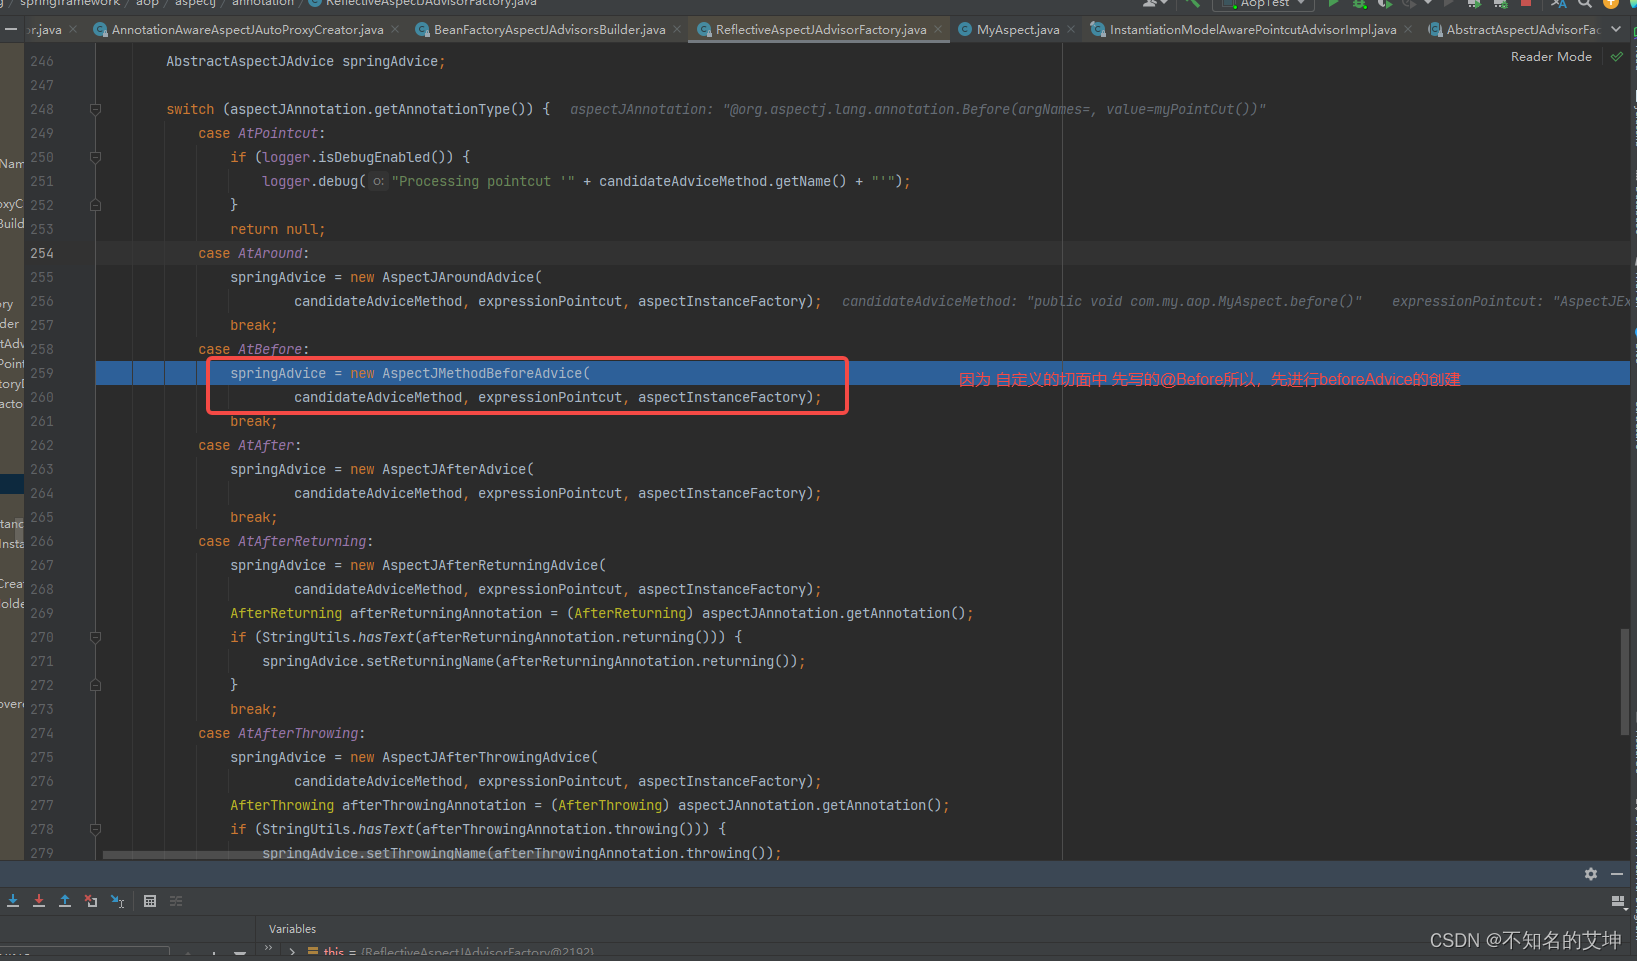Click 'getAnnotationType' in switch statement
Screen dimensions: 1637x961
[442, 109]
